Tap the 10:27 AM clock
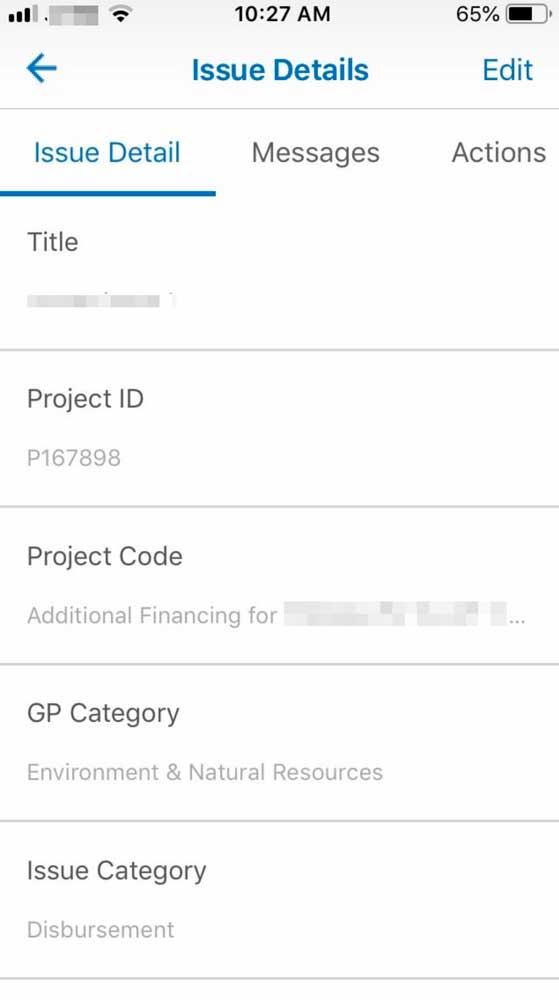This screenshot has height=1000, width=559. coord(282,14)
